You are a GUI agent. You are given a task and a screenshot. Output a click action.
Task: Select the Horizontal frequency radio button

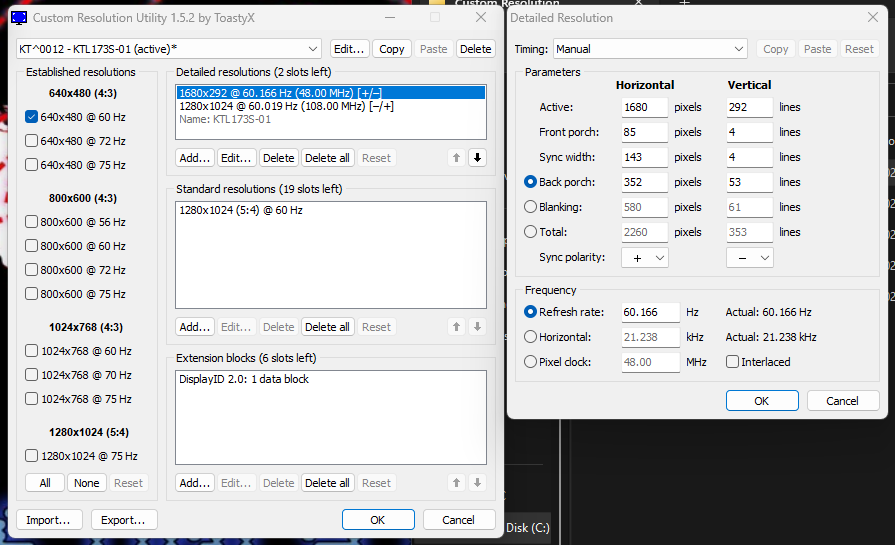click(531, 337)
